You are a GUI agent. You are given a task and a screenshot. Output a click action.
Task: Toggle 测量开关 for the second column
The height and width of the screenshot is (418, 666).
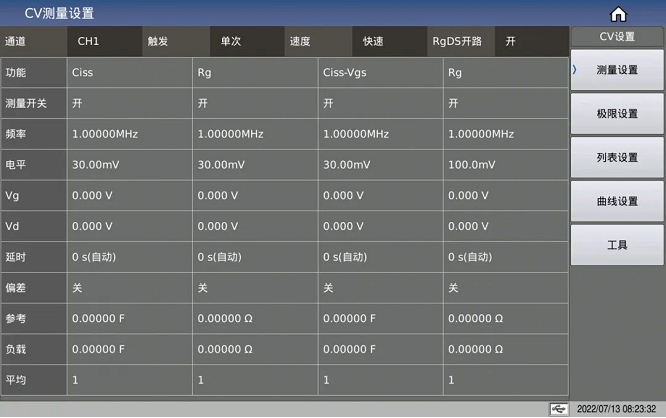tap(255, 103)
